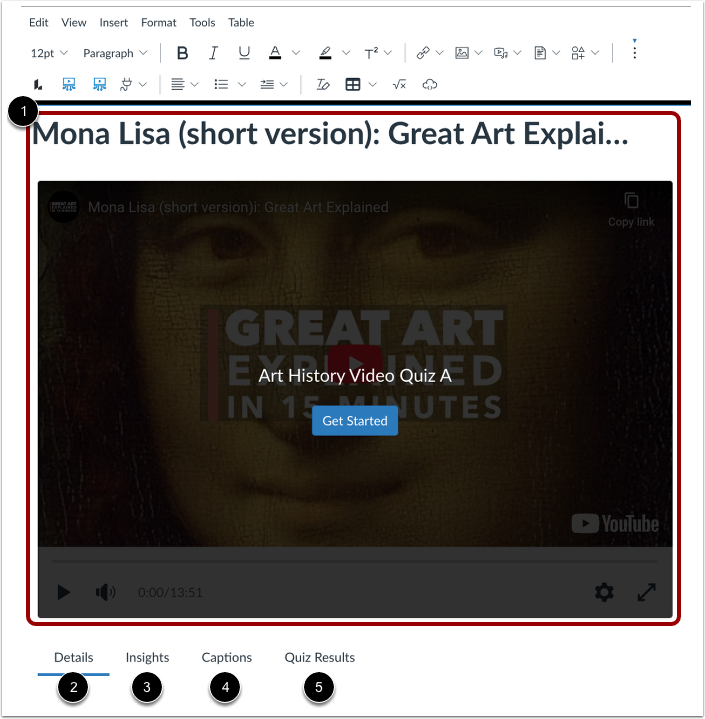This screenshot has width=705, height=719.
Task: Click the table grid icon
Action: [x=353, y=84]
